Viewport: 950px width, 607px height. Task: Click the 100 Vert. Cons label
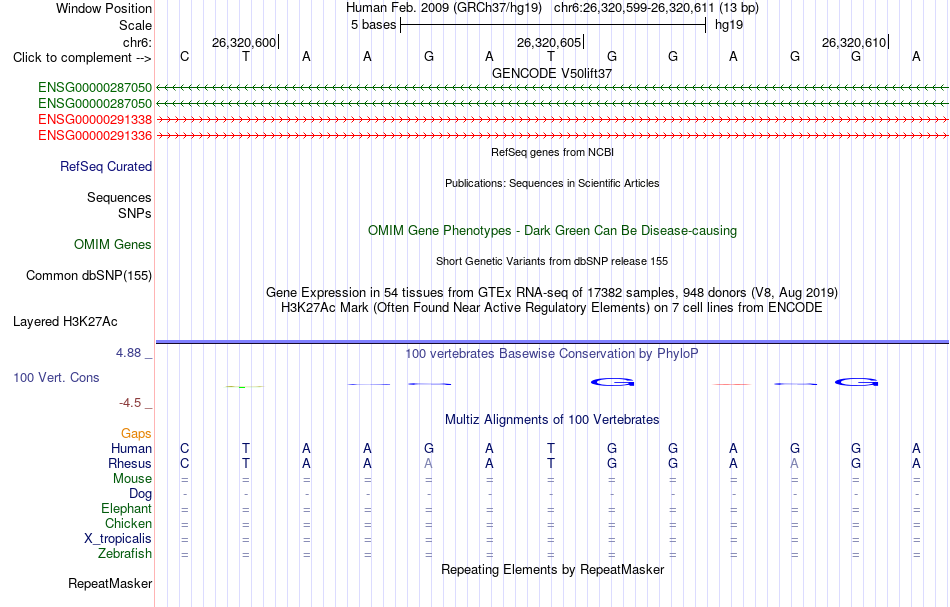pos(56,377)
